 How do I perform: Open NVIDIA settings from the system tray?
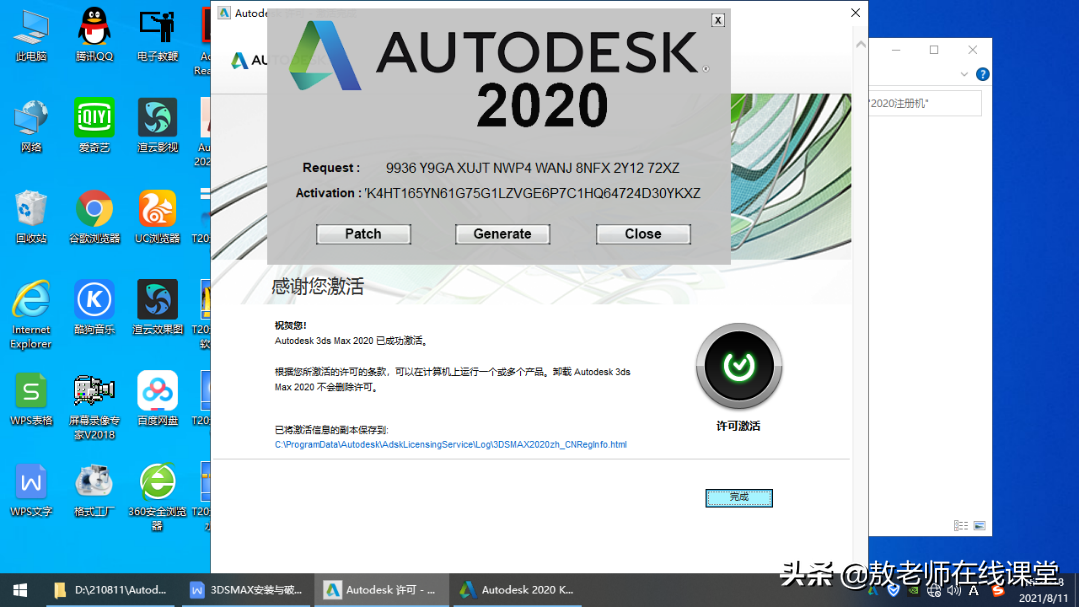click(x=913, y=591)
